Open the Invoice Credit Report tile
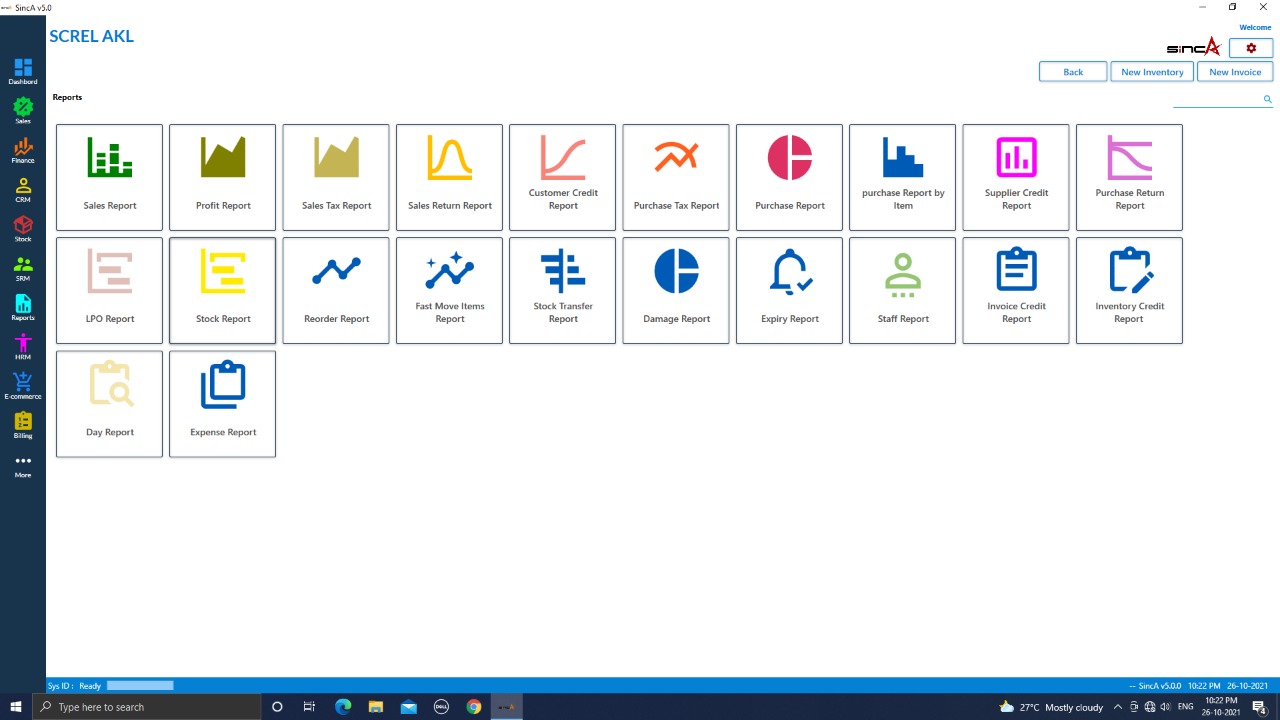 (x=1016, y=290)
